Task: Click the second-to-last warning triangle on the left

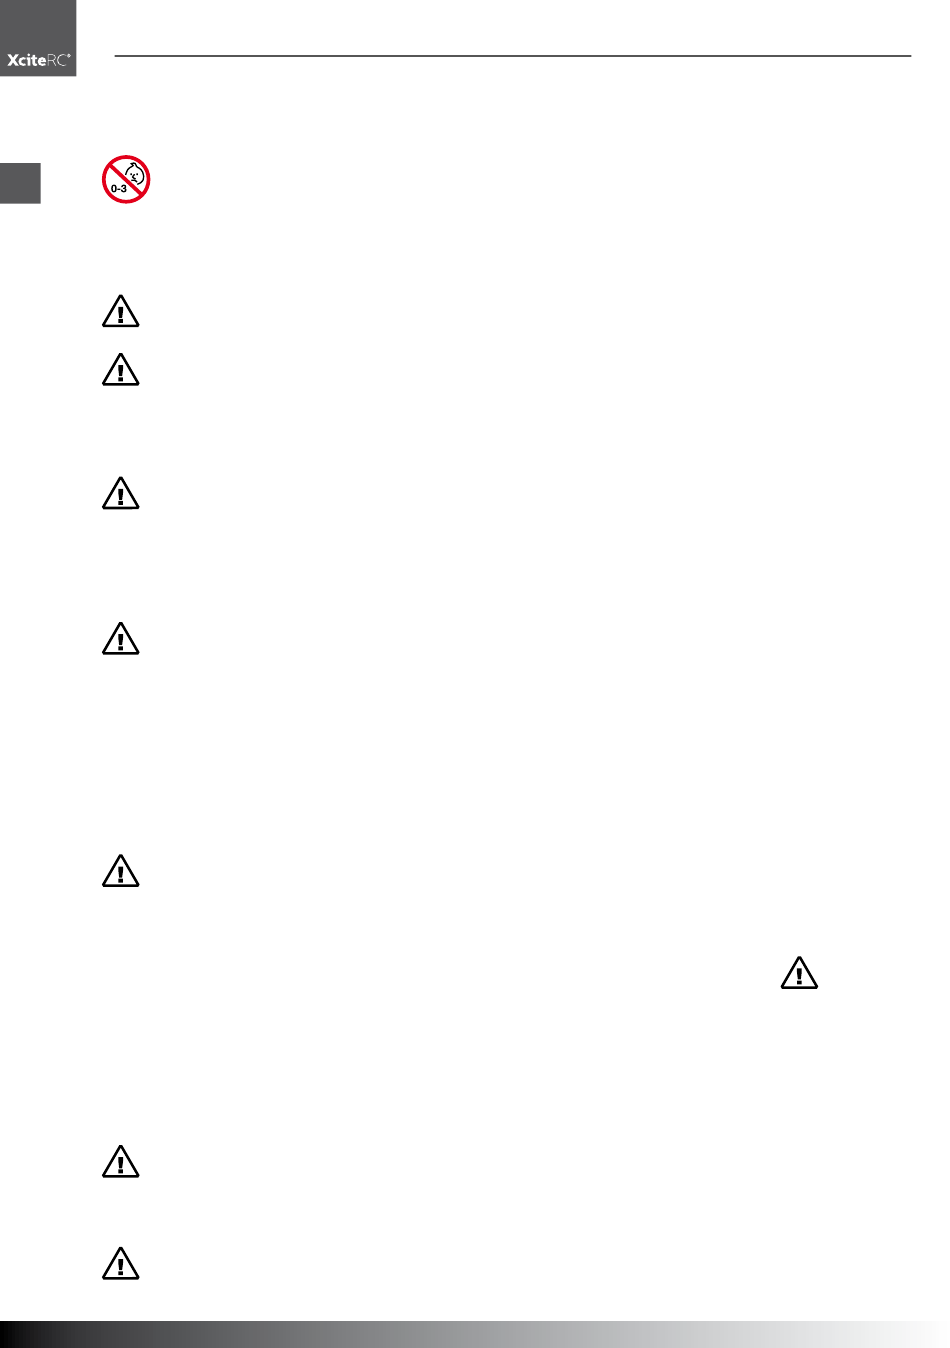Action: (x=121, y=1162)
